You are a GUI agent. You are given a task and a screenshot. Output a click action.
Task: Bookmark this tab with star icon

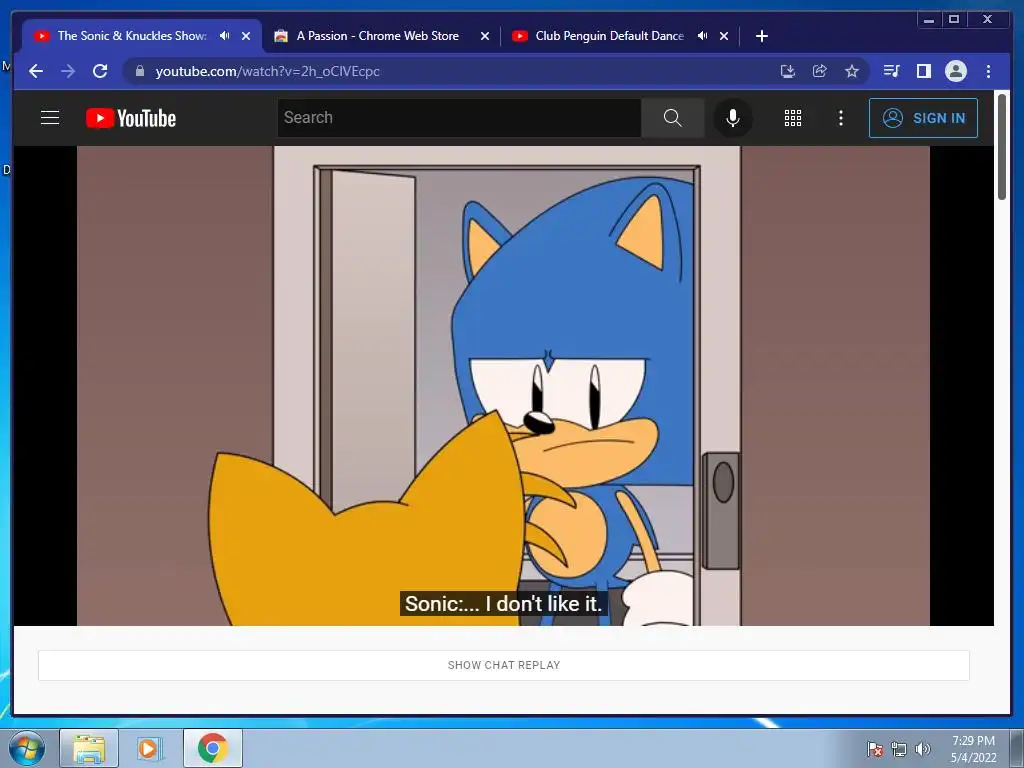coord(852,71)
